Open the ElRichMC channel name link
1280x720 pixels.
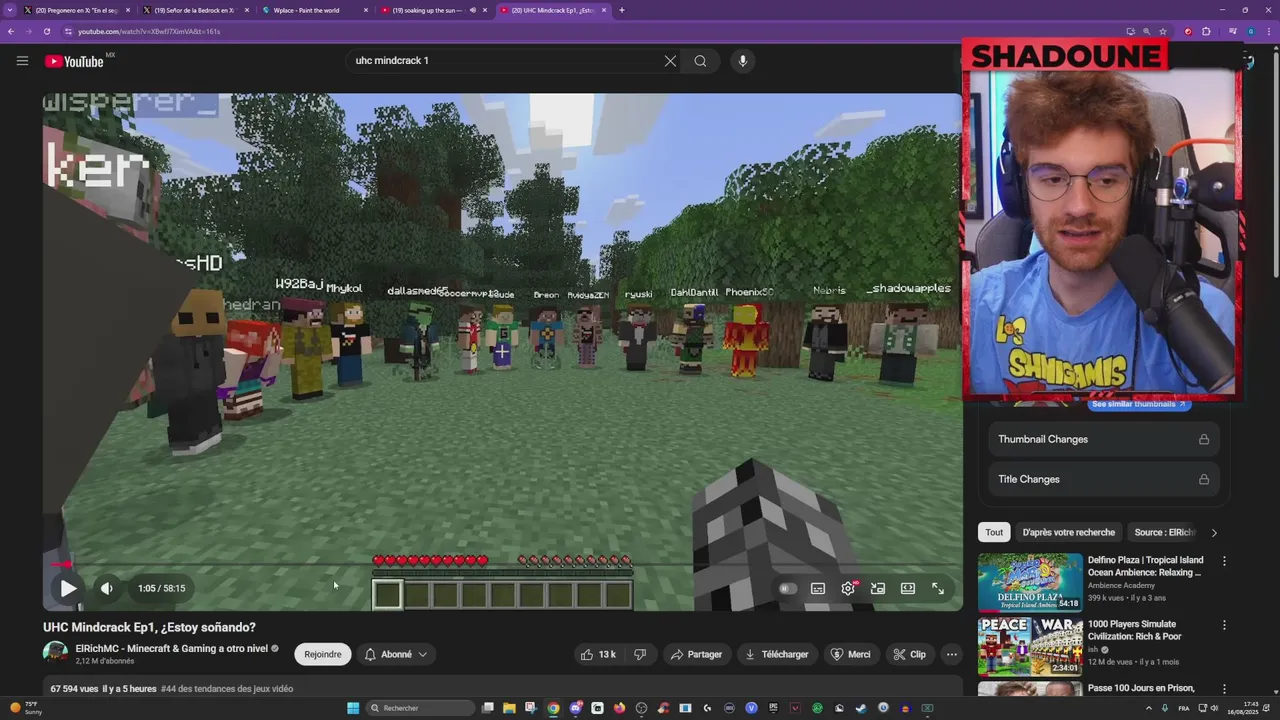[171, 649]
